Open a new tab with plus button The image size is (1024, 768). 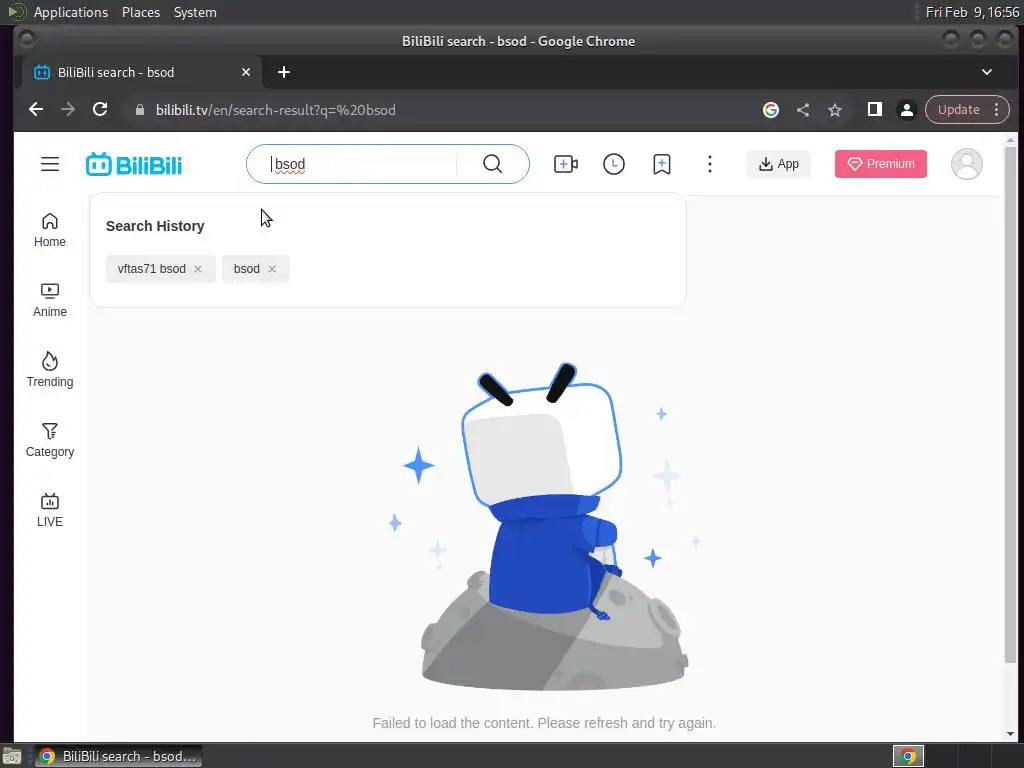(x=283, y=72)
